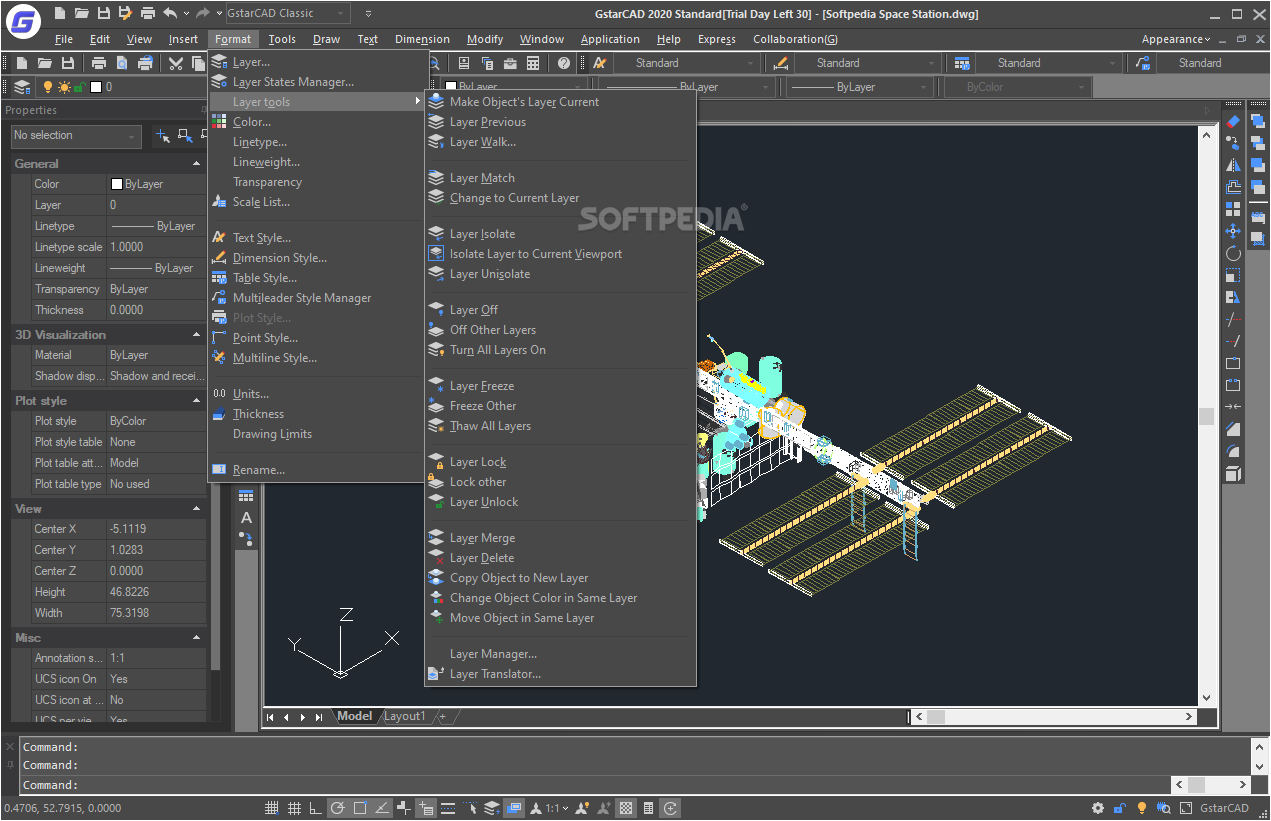Open the Calculator icon in toolbar
The width and height of the screenshot is (1271, 821).
(533, 63)
